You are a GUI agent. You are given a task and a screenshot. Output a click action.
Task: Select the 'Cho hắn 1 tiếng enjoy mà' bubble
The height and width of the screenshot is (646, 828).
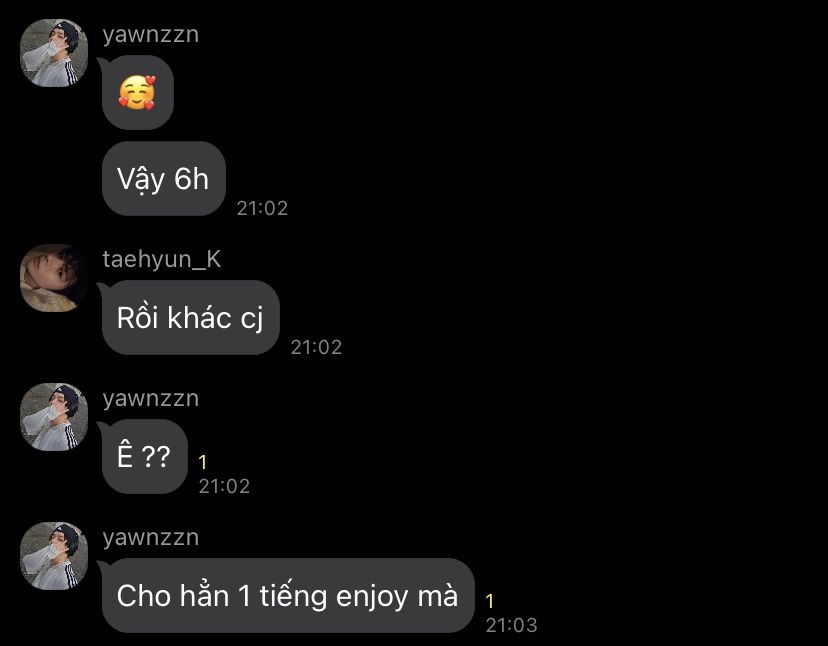pyautogui.click(x=288, y=595)
